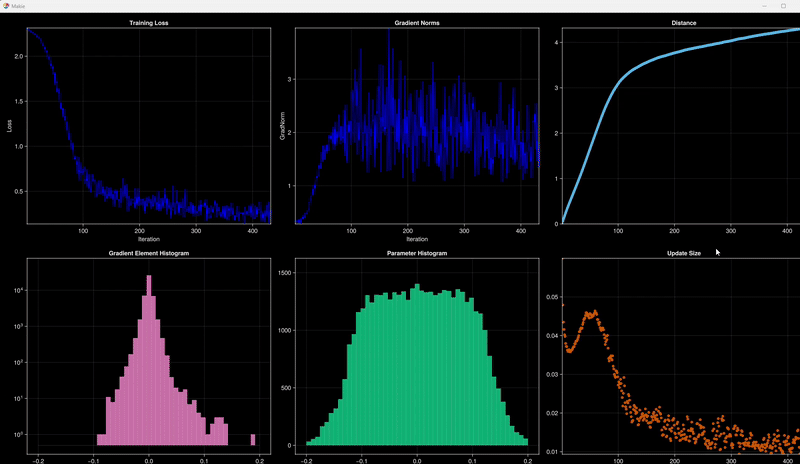Maximize the Makie window

click(783, 6)
